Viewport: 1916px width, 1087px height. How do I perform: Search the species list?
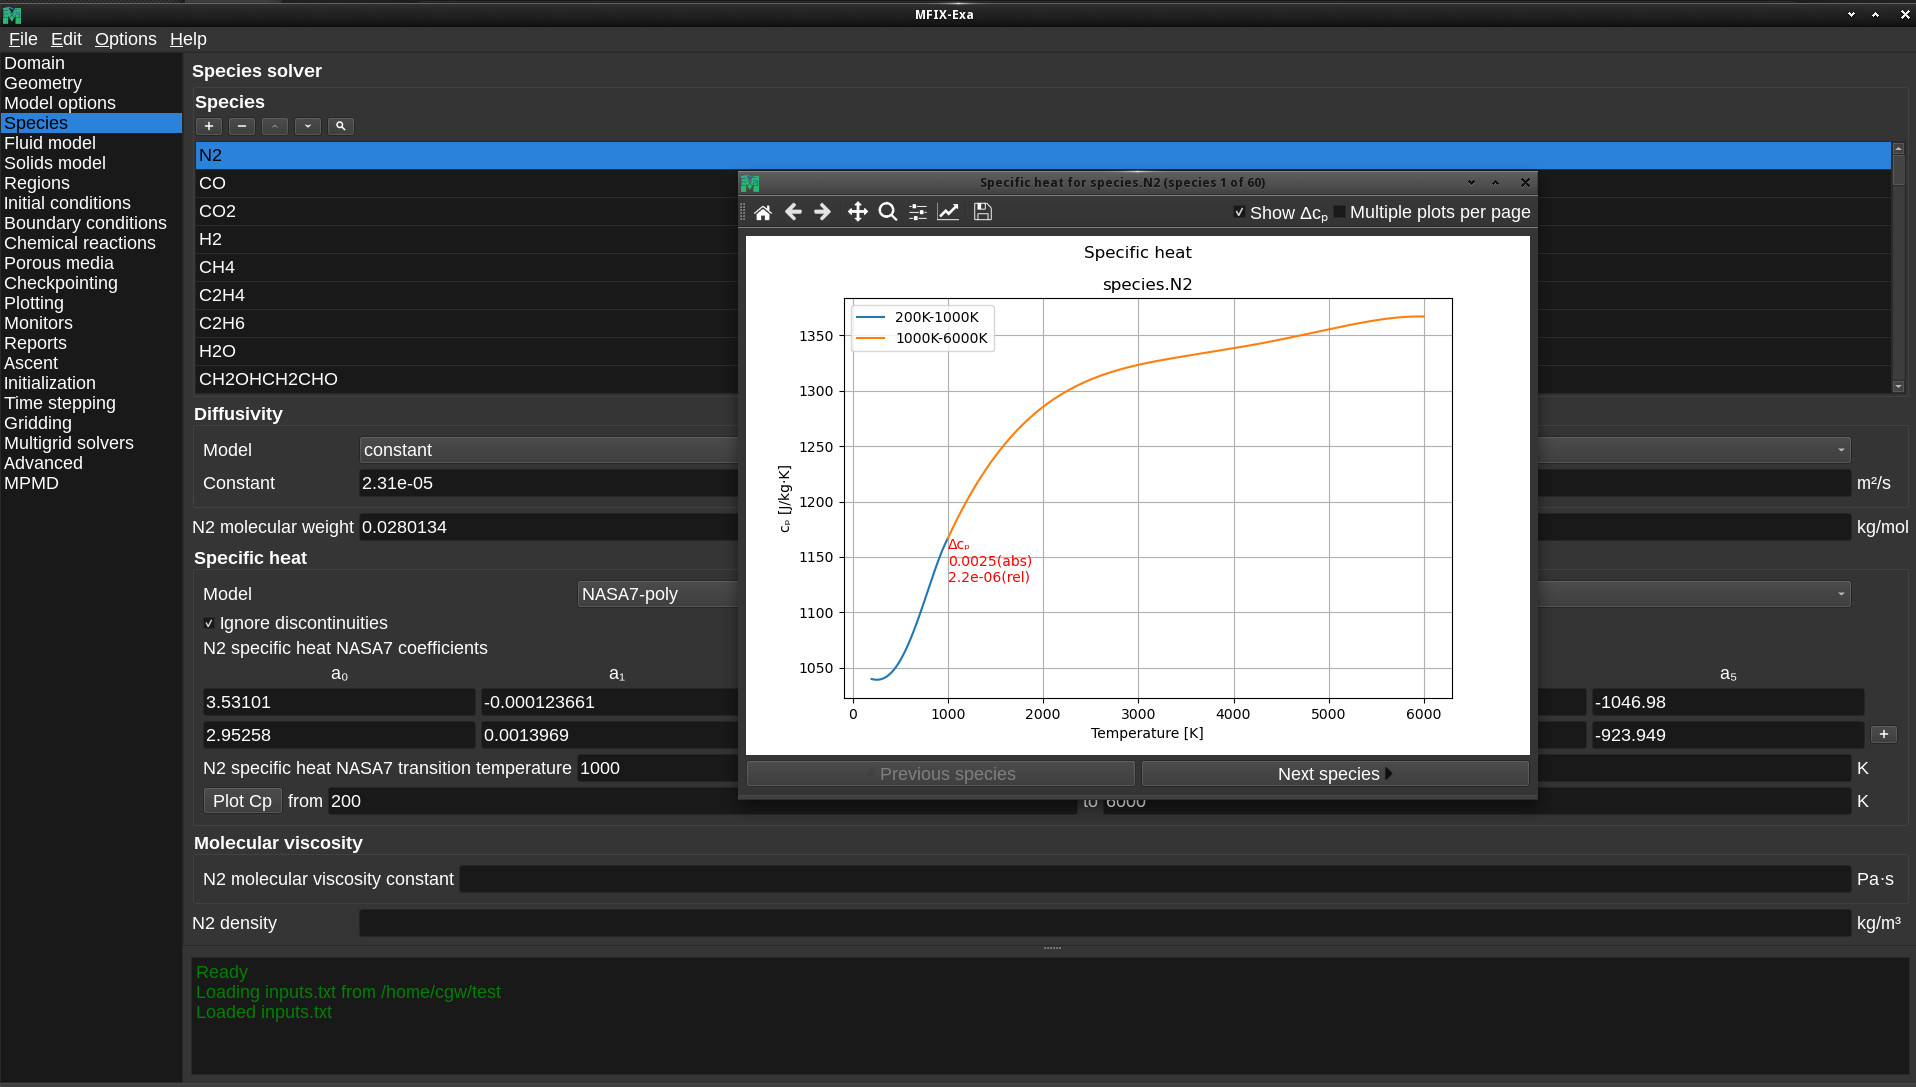click(341, 126)
